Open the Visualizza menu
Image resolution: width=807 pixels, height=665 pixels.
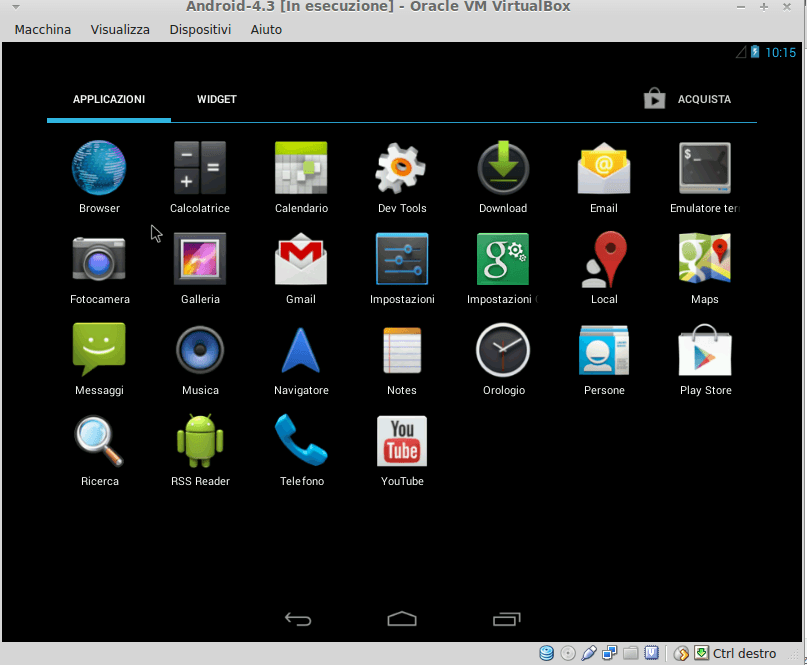(x=120, y=29)
